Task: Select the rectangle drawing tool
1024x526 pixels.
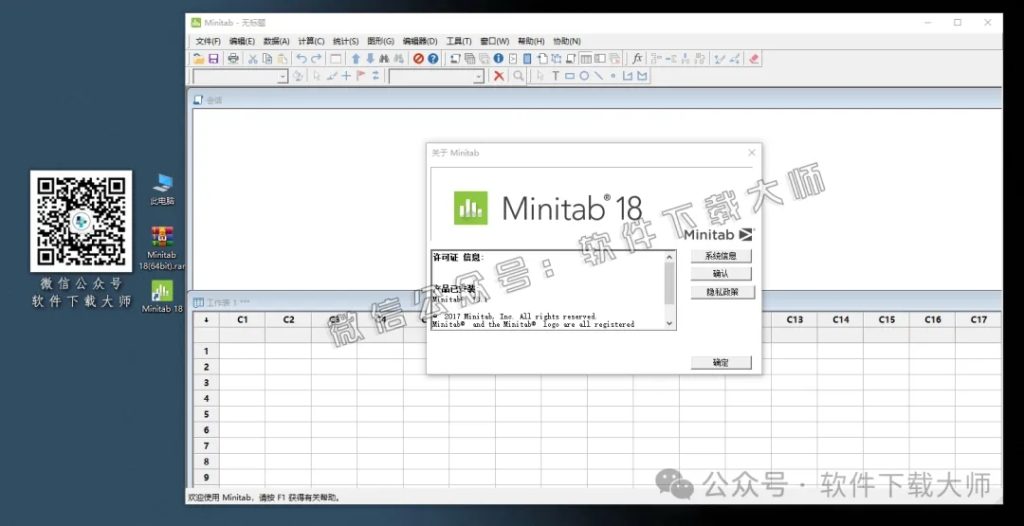Action: click(x=569, y=76)
